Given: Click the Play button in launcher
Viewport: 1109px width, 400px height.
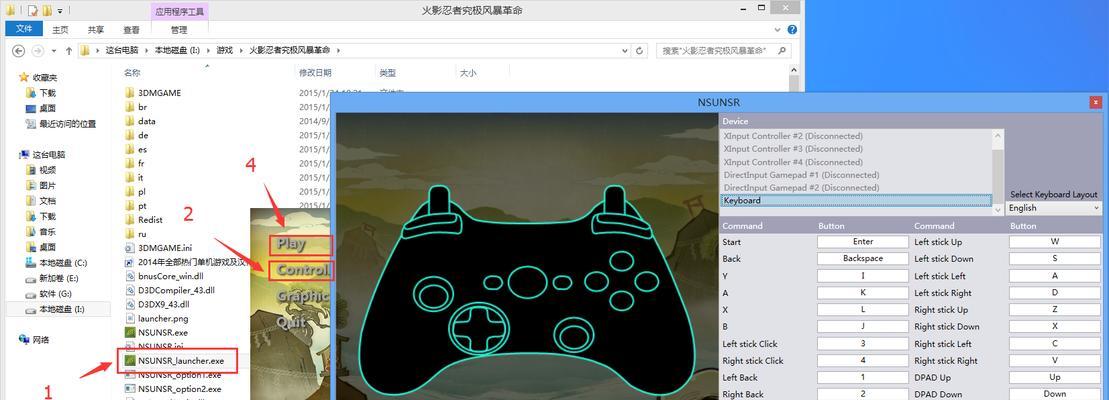Looking at the screenshot, I should pos(300,245).
